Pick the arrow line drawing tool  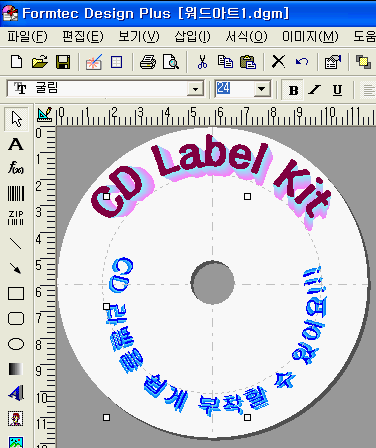(16, 268)
